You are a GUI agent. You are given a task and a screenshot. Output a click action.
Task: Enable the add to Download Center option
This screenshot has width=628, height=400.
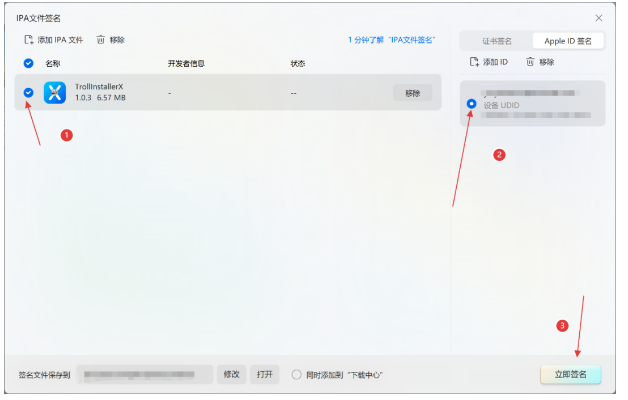[x=297, y=375]
